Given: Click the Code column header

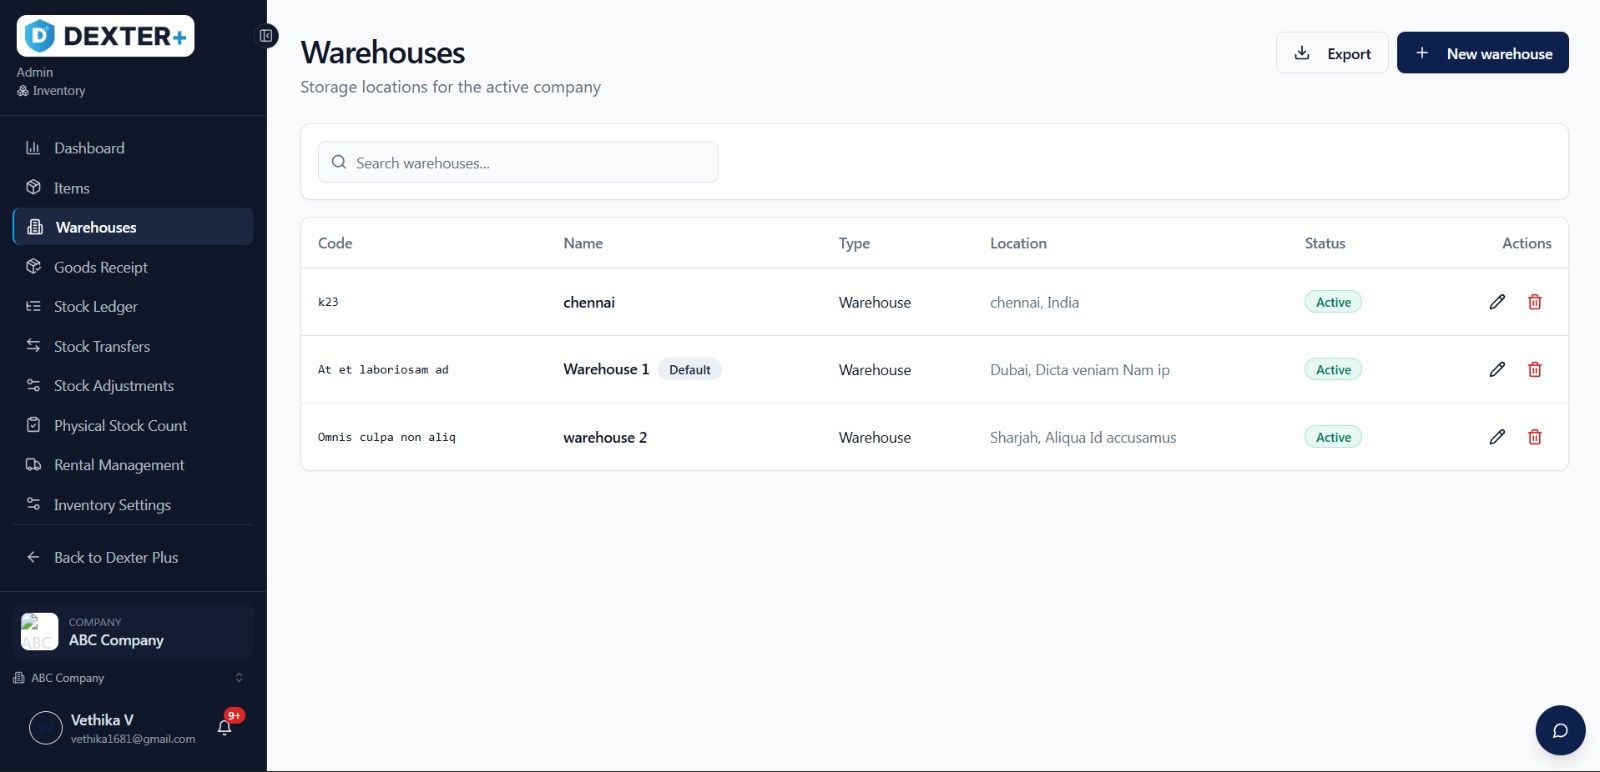Looking at the screenshot, I should pos(335,243).
